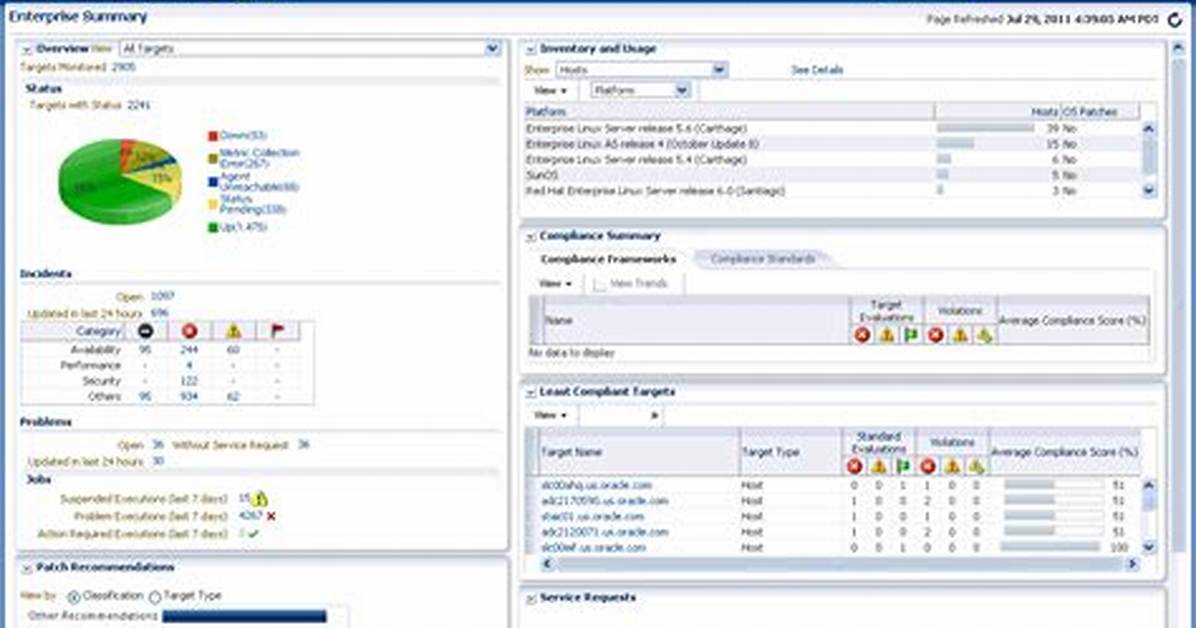Open the Compliance Summary View menu
This screenshot has width=1196, height=628.
coord(555,283)
